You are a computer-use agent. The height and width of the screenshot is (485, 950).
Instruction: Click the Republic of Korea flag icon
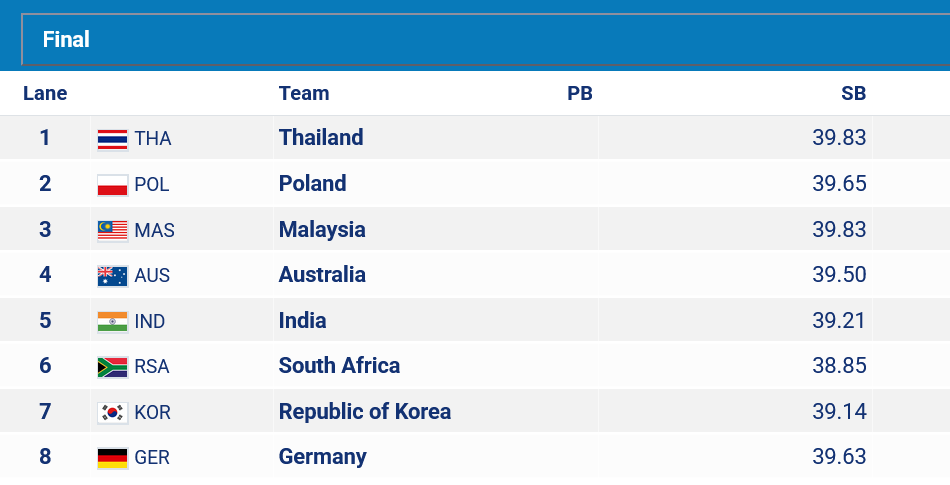(113, 412)
